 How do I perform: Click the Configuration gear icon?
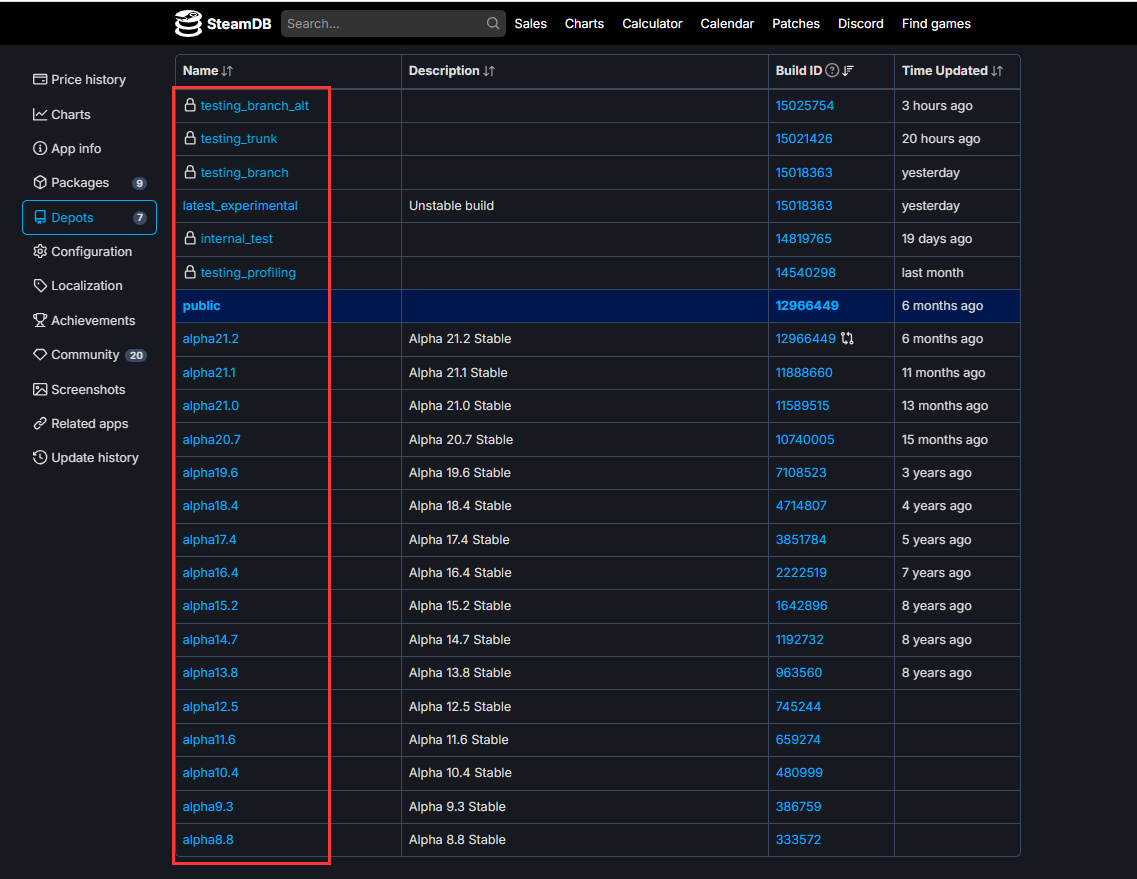(40, 251)
